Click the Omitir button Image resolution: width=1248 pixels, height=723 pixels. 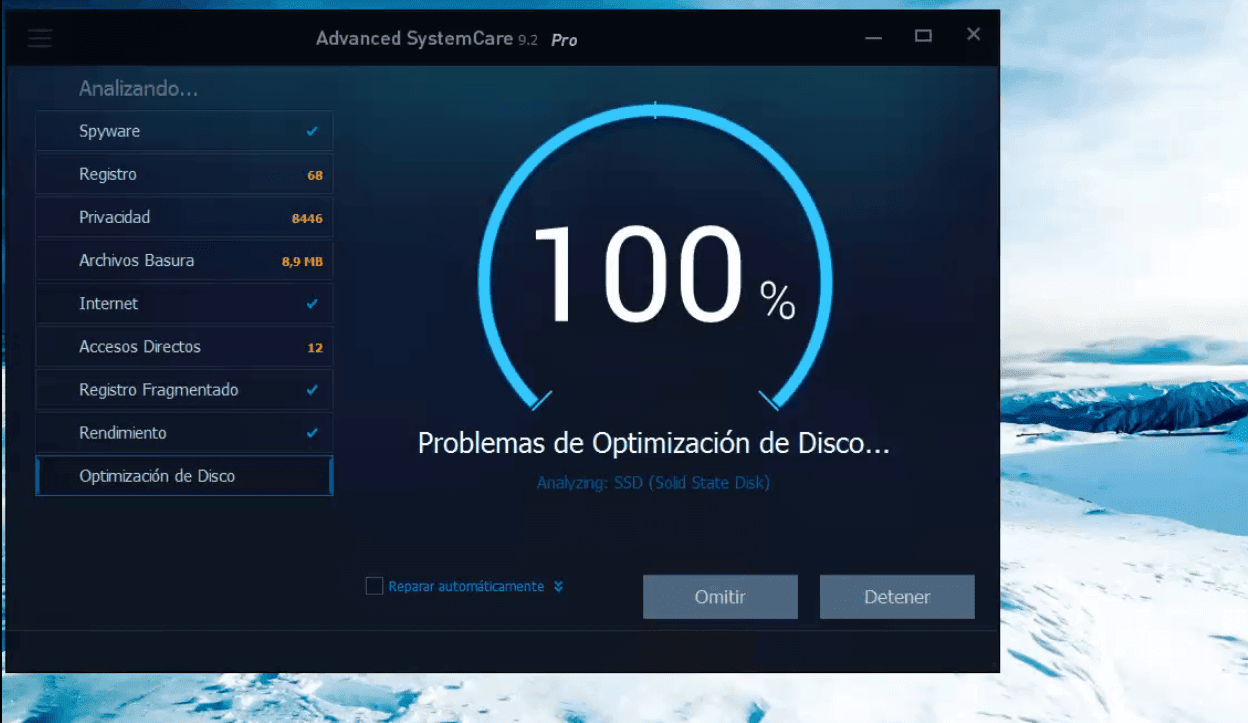point(720,597)
